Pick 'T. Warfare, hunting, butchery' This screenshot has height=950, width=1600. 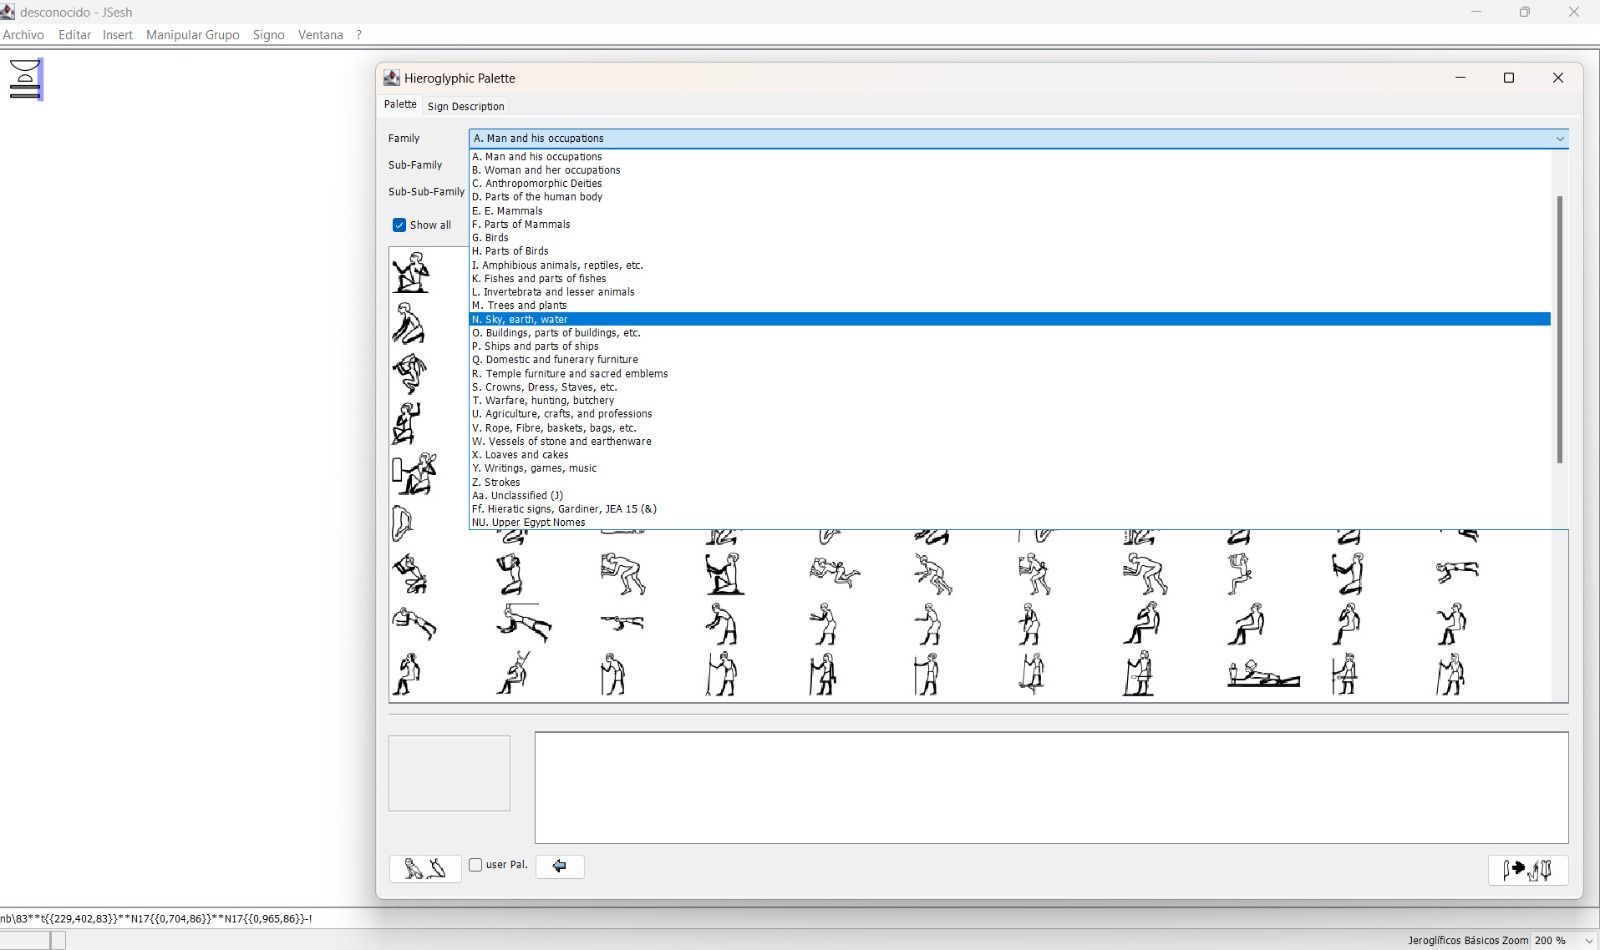click(x=1010, y=401)
